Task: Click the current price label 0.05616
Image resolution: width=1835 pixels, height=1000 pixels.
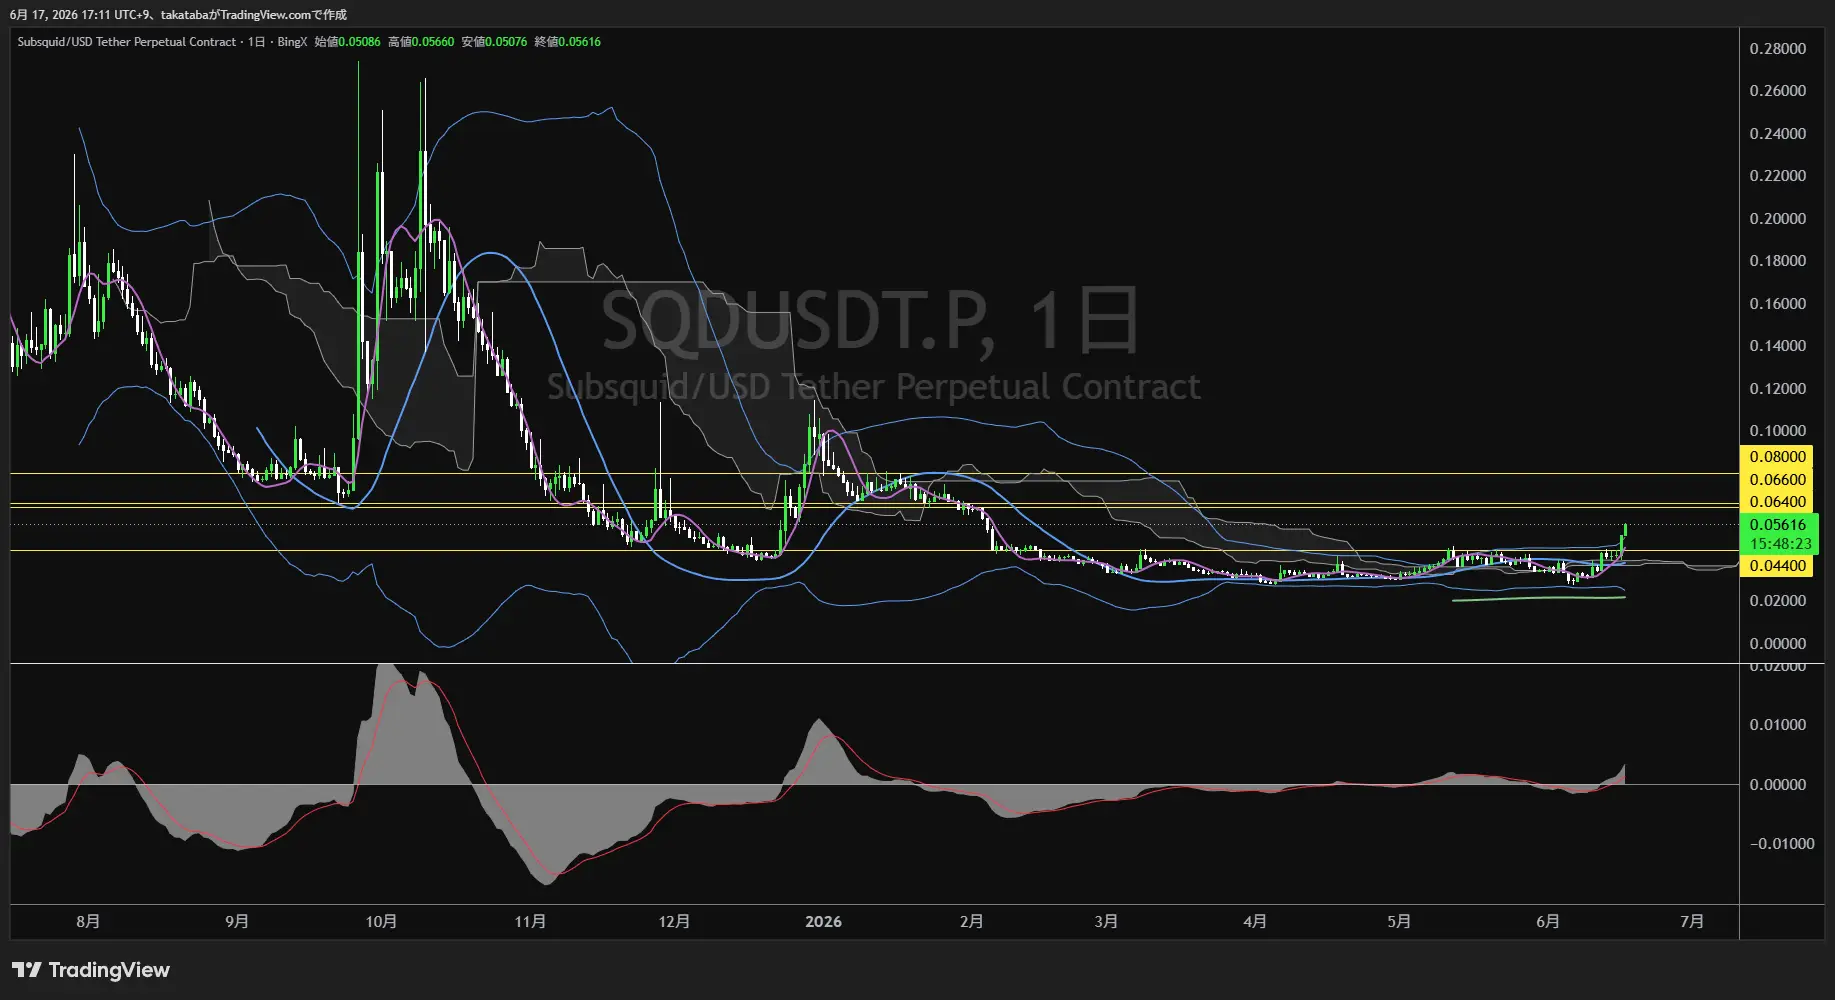Action: click(x=1779, y=525)
